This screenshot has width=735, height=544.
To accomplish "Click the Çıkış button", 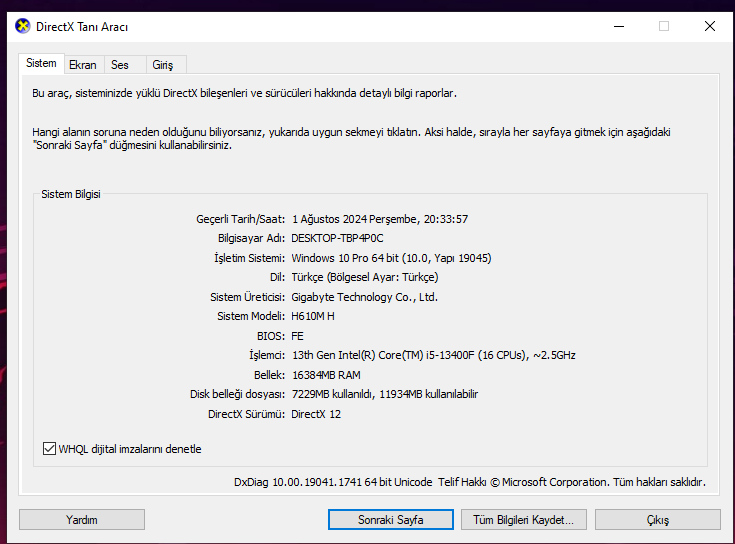I will [658, 520].
